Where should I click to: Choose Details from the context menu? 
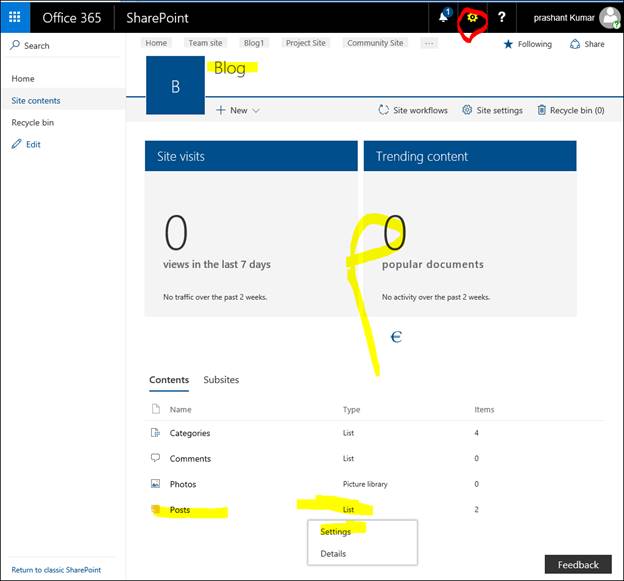(333, 554)
